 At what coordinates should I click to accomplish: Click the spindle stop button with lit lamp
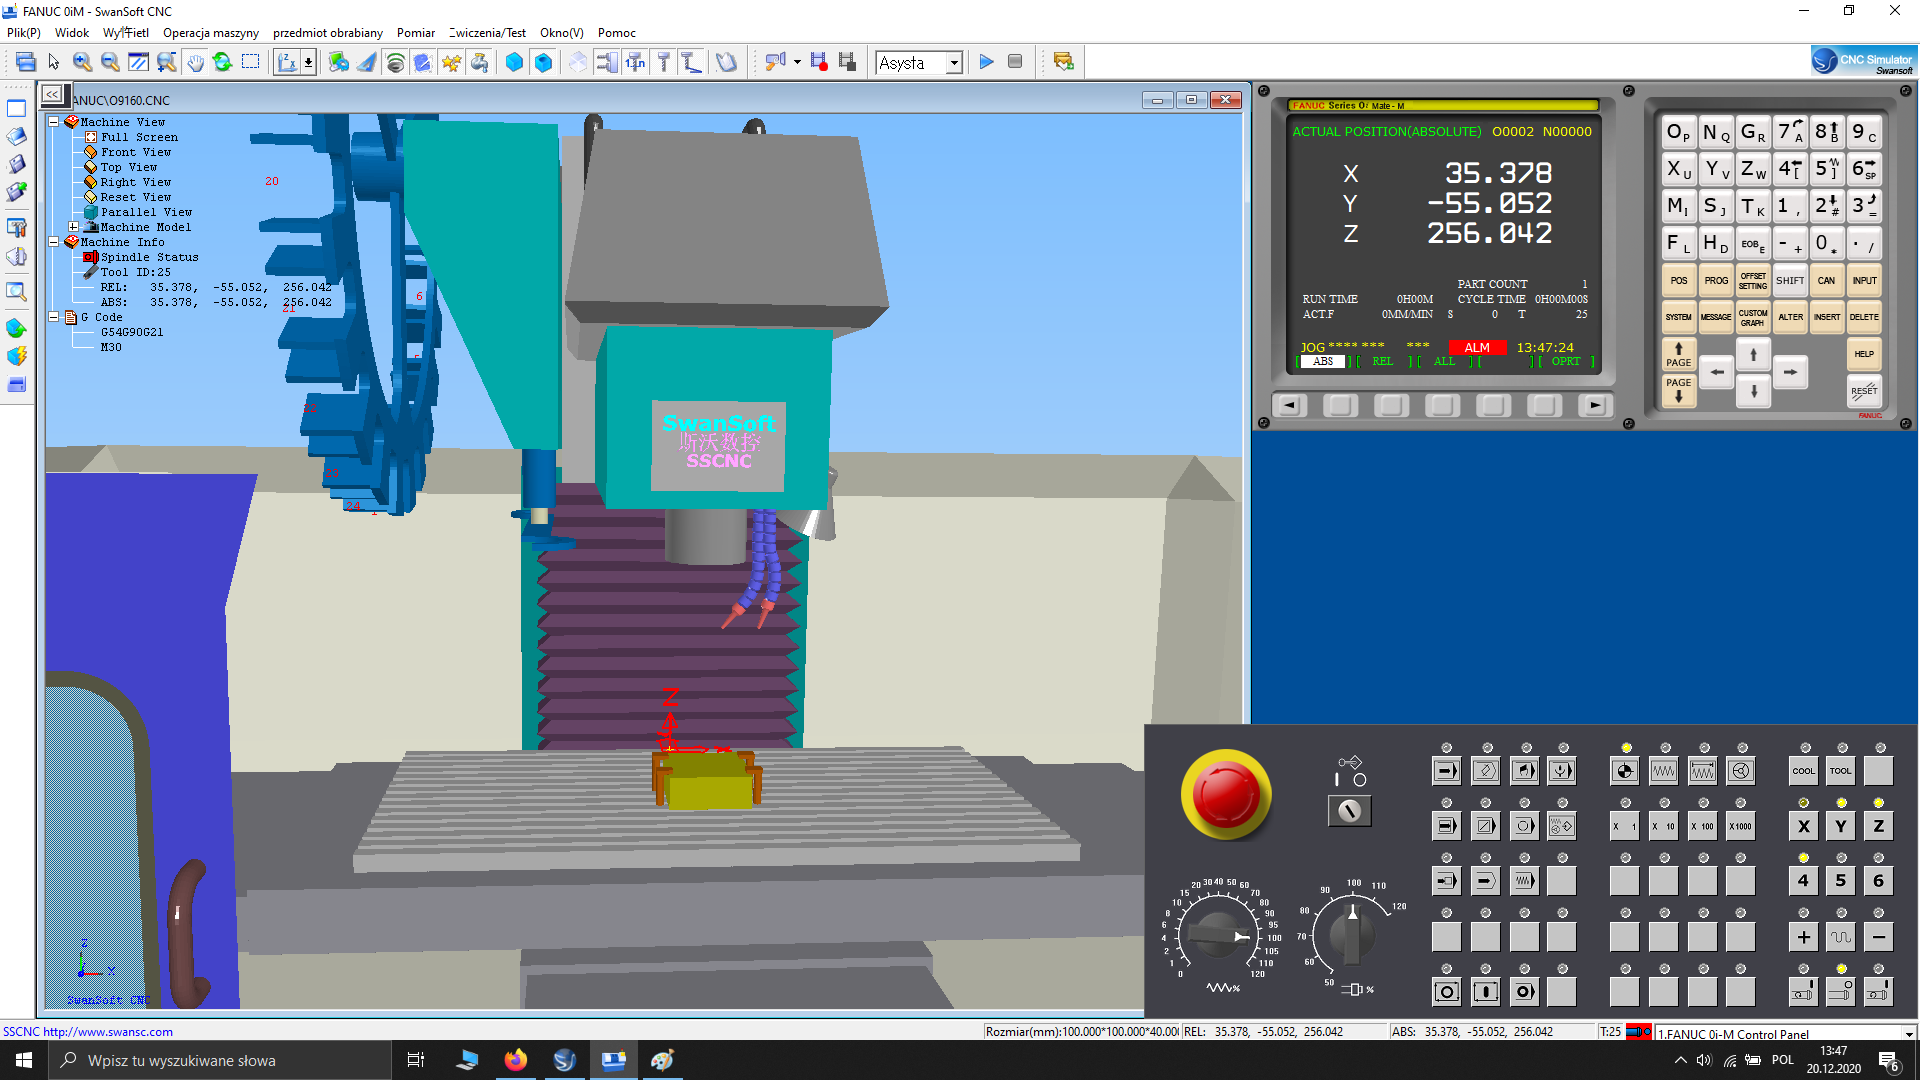(x=1841, y=992)
